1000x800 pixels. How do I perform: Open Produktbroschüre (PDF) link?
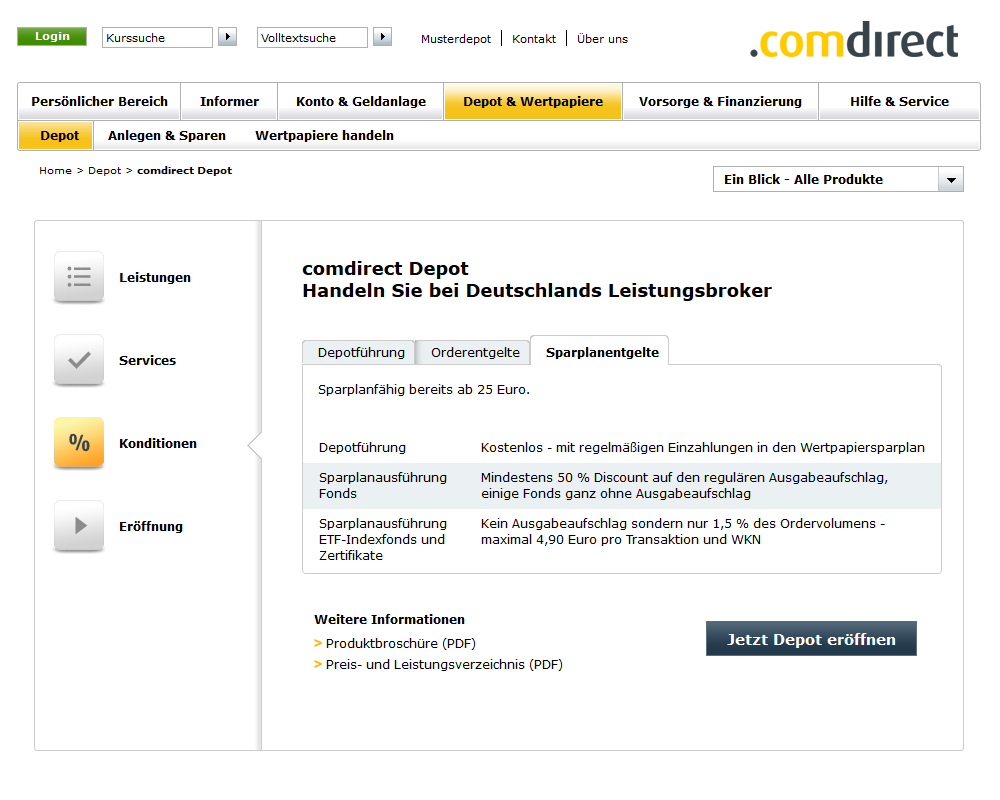[x=401, y=643]
